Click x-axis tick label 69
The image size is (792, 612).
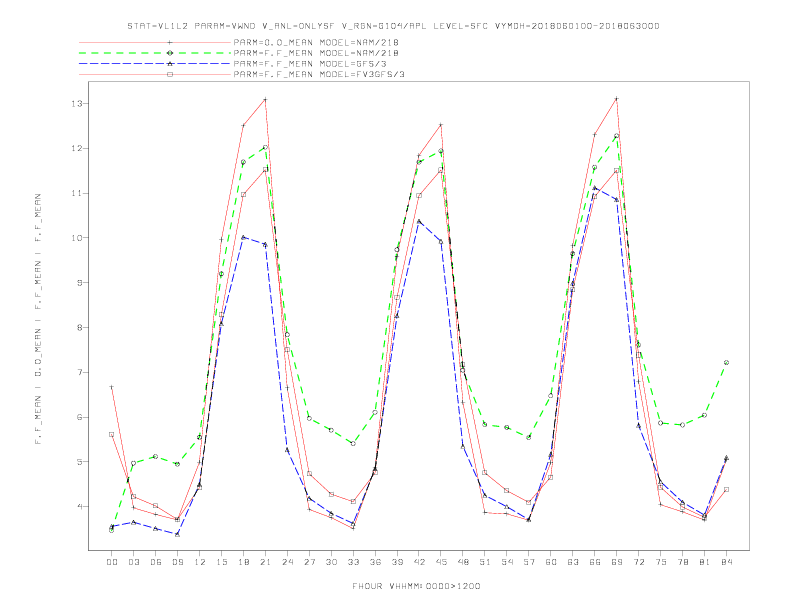pos(617,562)
